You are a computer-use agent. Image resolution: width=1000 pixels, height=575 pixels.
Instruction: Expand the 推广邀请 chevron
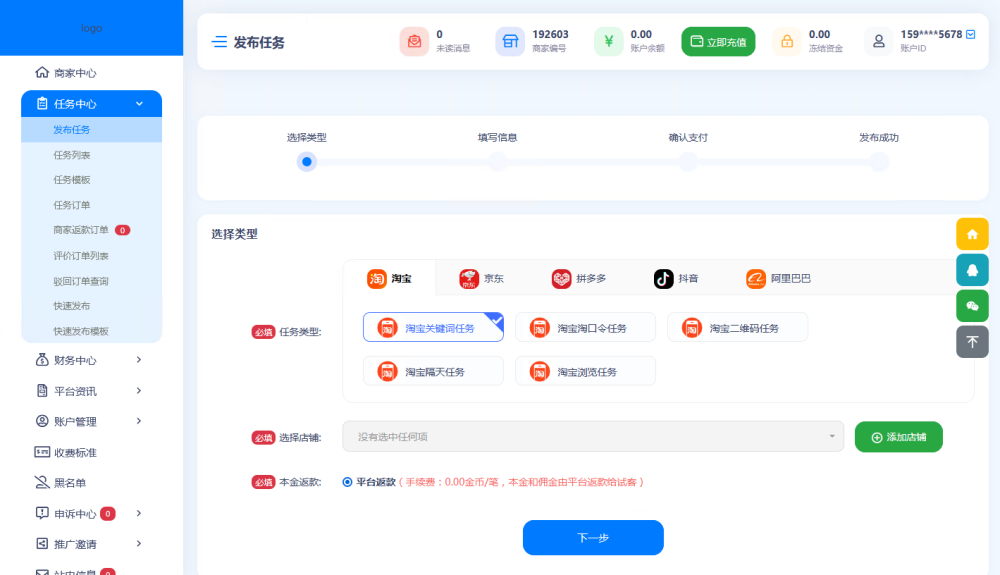pyautogui.click(x=139, y=543)
